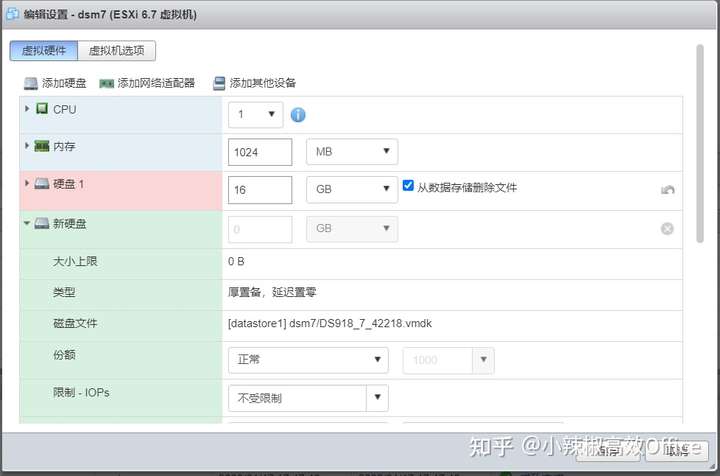Click the 添加网络适配器 toolbar button
Screen dimensions: 720x476
click(147, 83)
